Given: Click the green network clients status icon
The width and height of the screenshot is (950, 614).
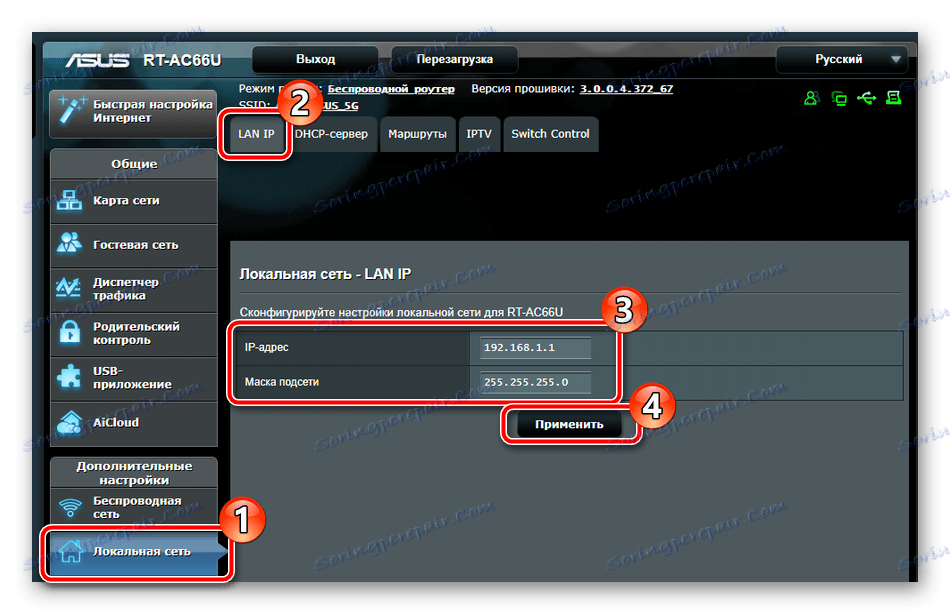Looking at the screenshot, I should click(x=839, y=98).
